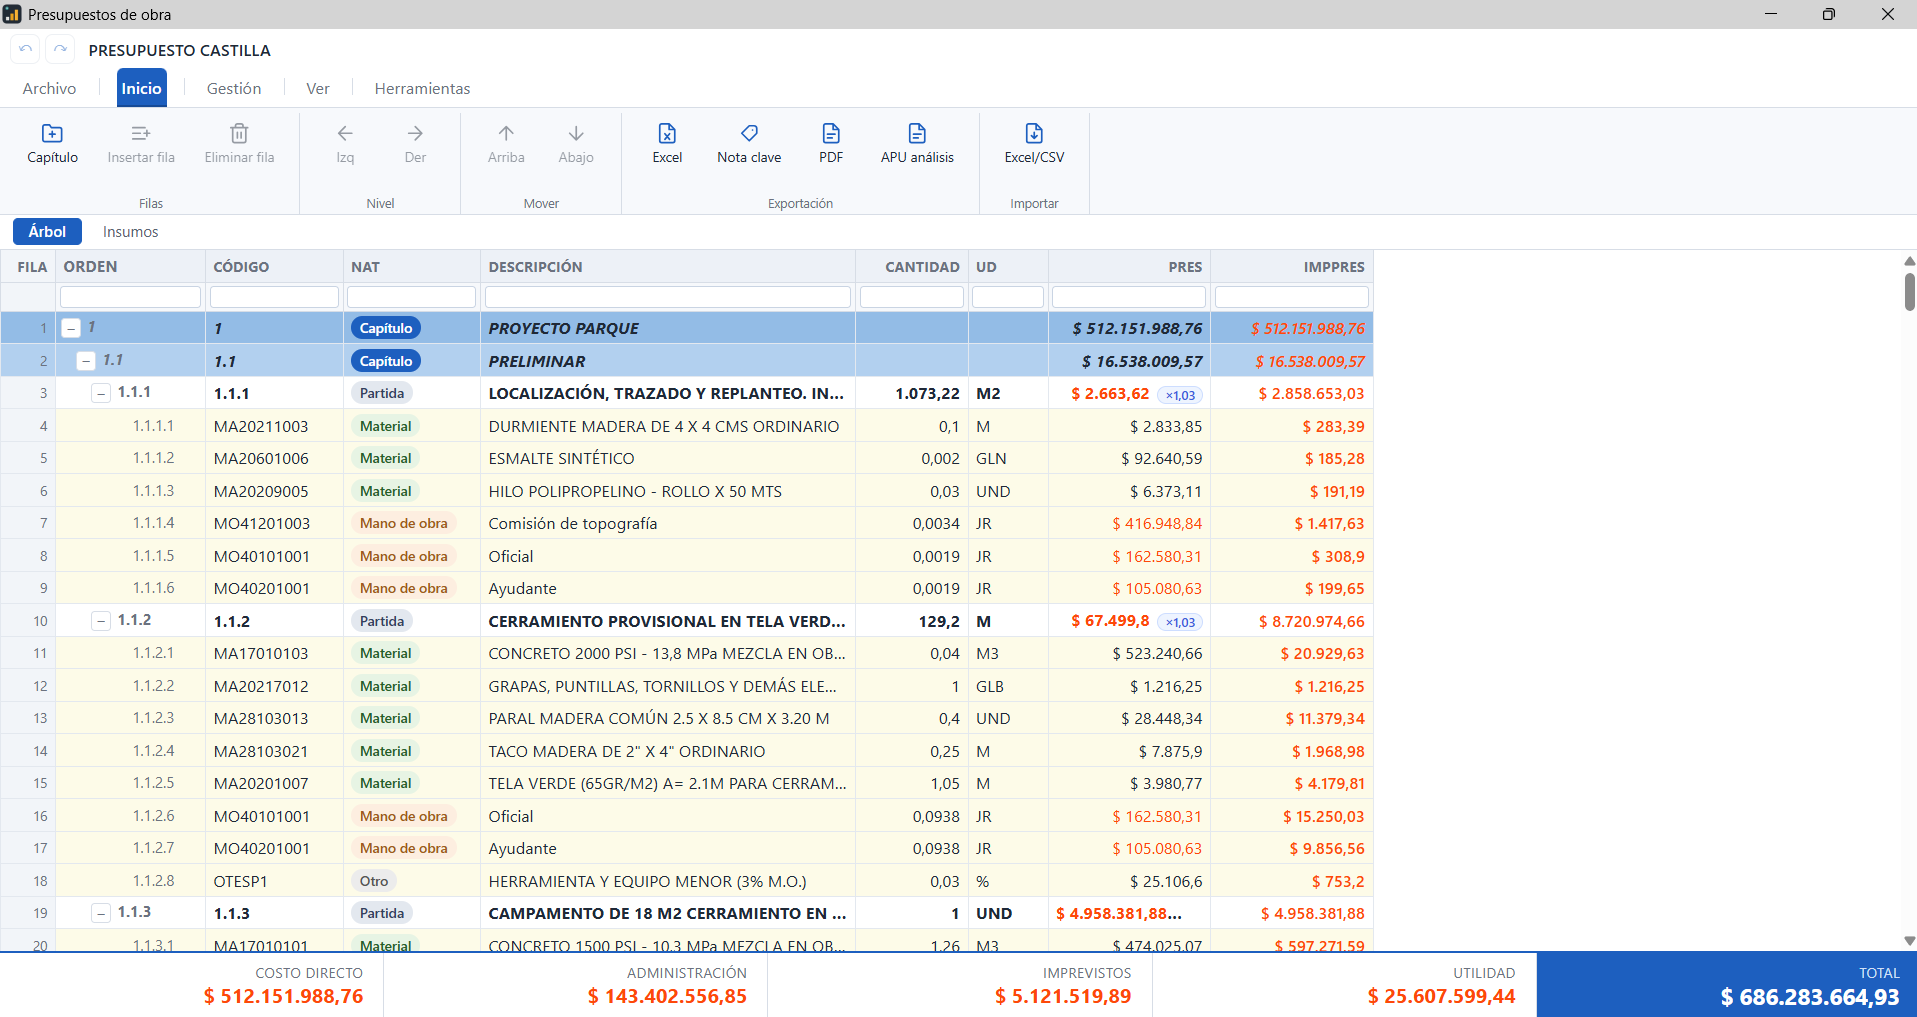1917x1017 pixels.
Task: Click the quantity 1.073,22 cell
Action: 912,393
